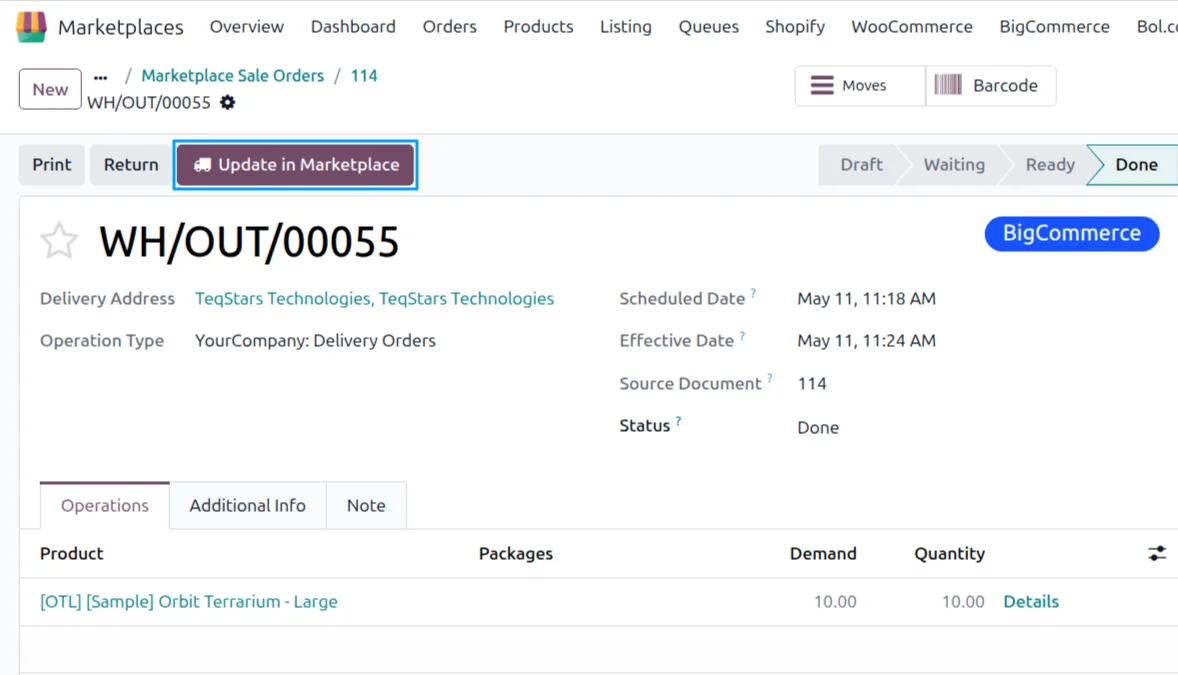The height and width of the screenshot is (675, 1178).
Task: Click the Print button
Action: tap(52, 165)
